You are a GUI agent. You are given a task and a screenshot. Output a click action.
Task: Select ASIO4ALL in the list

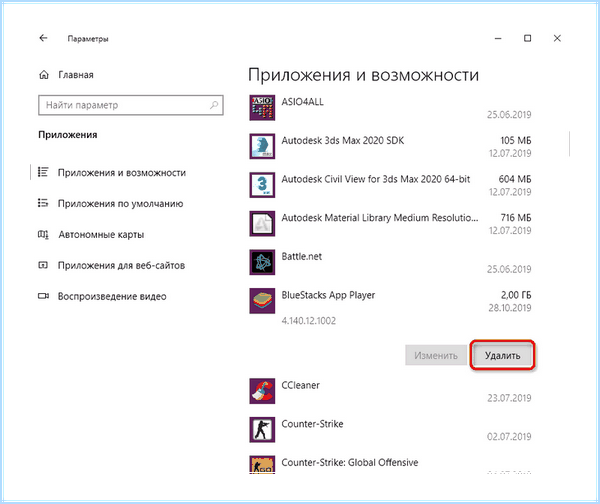(302, 102)
